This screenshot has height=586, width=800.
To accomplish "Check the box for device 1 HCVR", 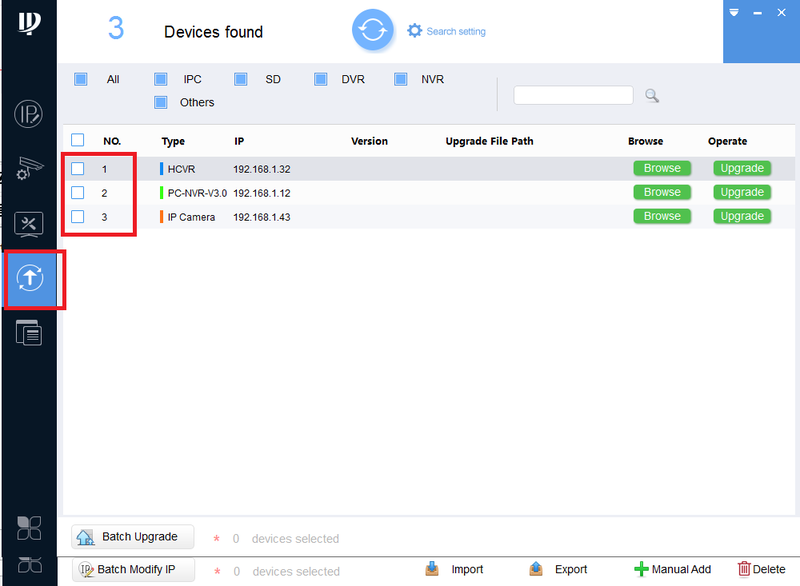I will (78, 168).
